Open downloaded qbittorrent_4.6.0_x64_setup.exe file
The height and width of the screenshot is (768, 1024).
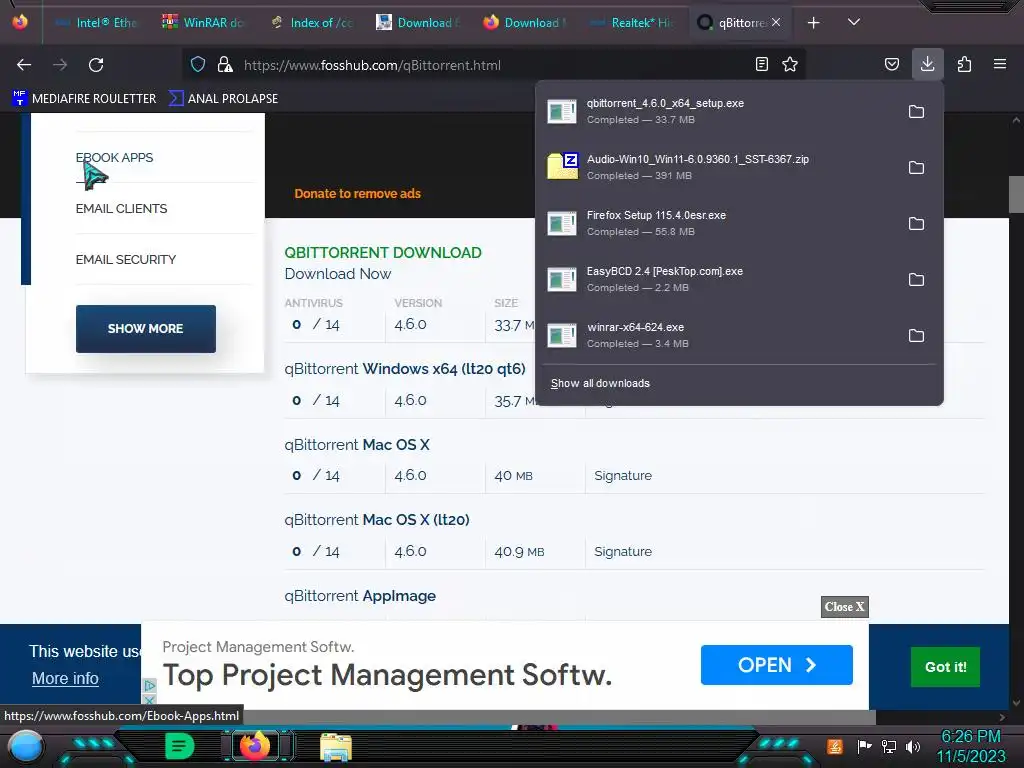pos(718,112)
